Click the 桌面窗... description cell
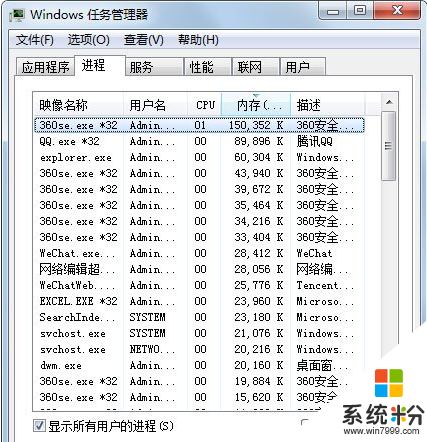This screenshot has width=427, height=442. point(322,365)
